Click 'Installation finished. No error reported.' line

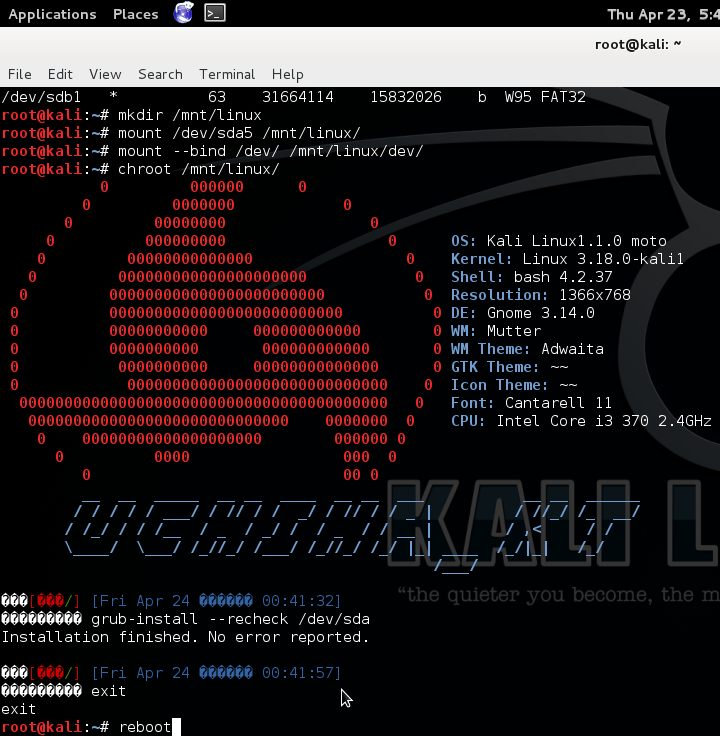[185, 637]
